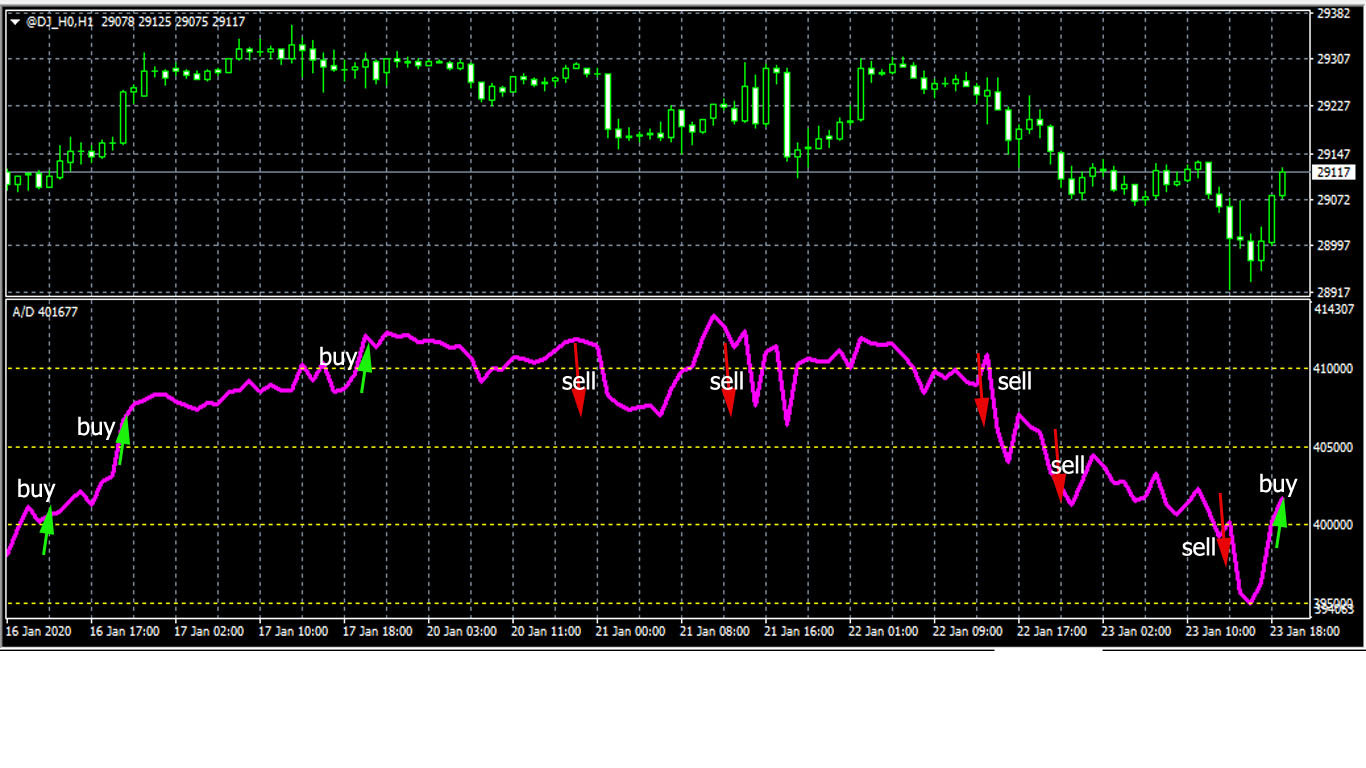Click time axis label 17 Jan 18:00

[379, 632]
